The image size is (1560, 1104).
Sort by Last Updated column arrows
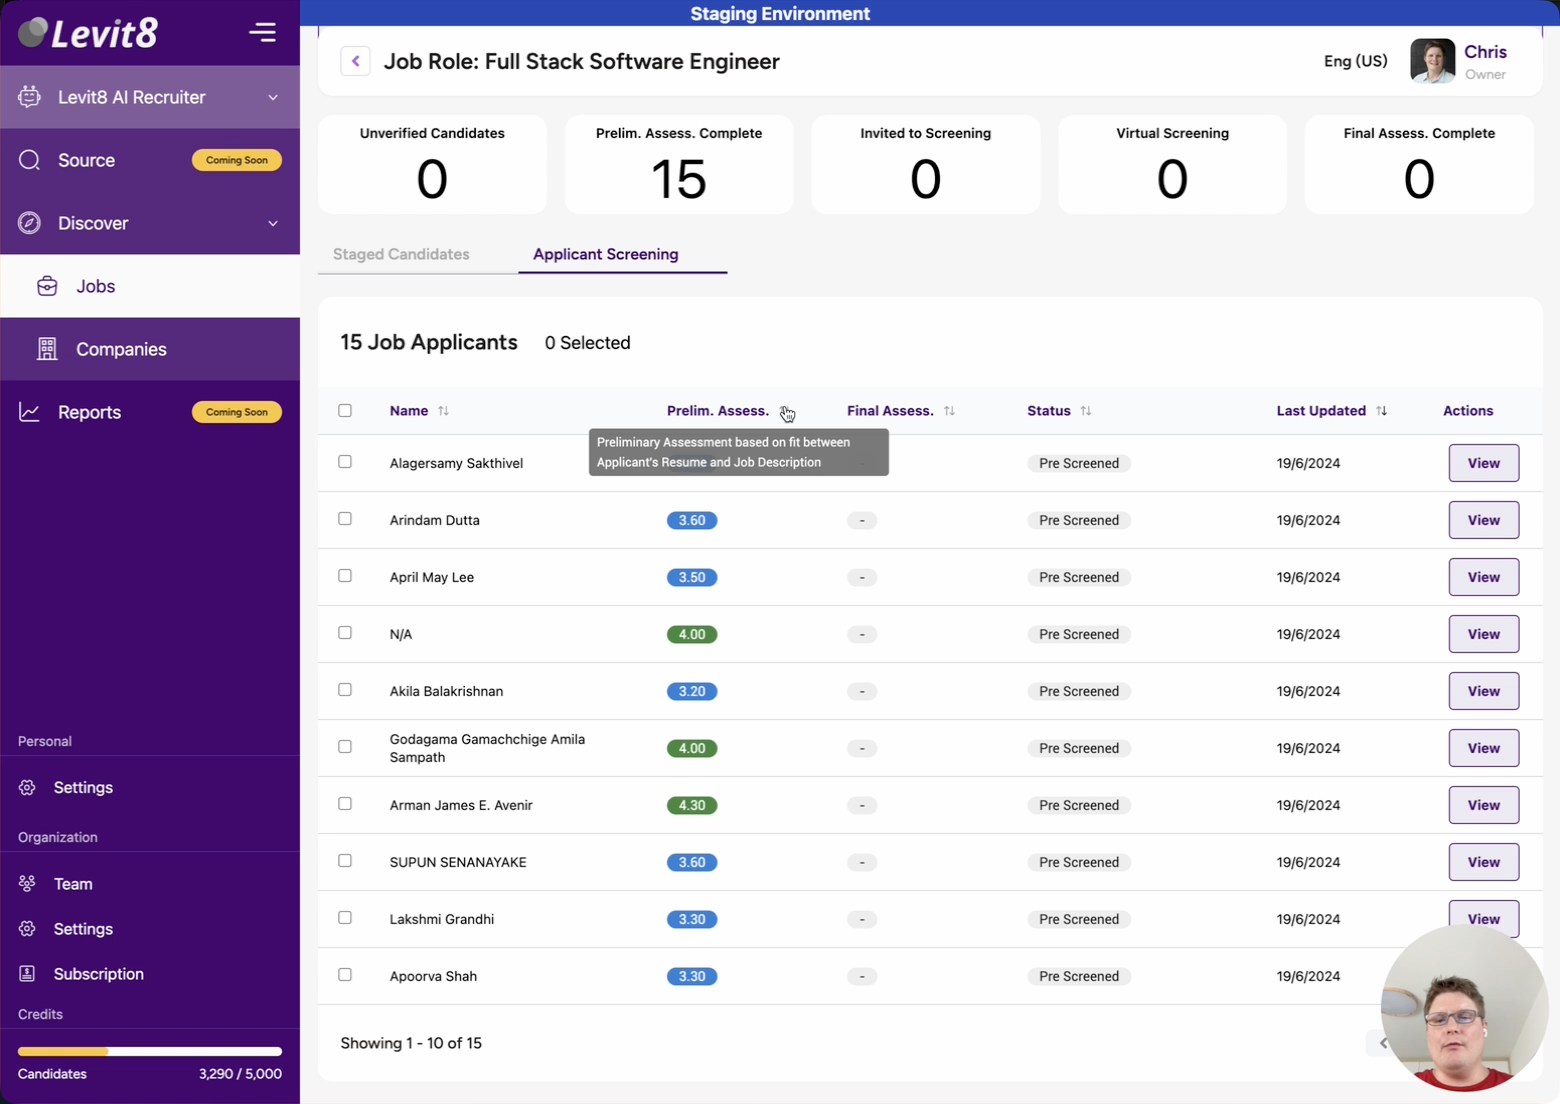tap(1381, 411)
